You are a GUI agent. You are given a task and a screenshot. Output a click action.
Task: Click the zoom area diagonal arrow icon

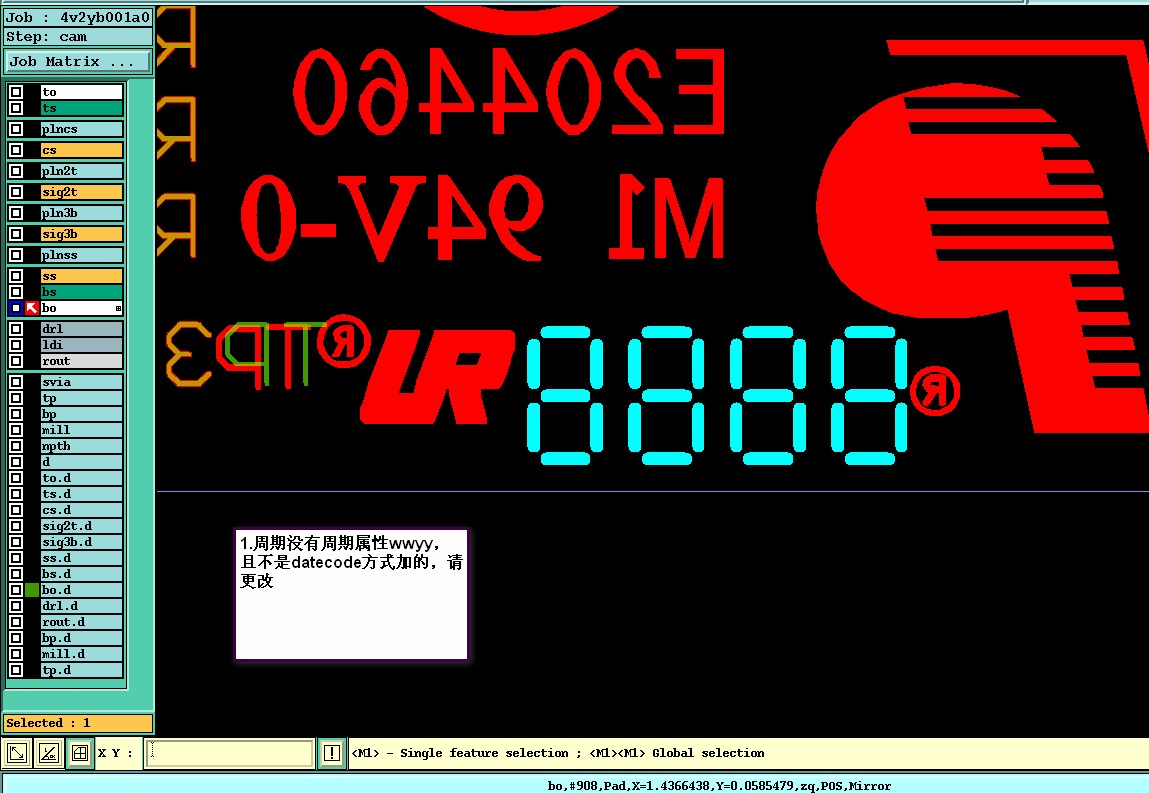[17, 753]
